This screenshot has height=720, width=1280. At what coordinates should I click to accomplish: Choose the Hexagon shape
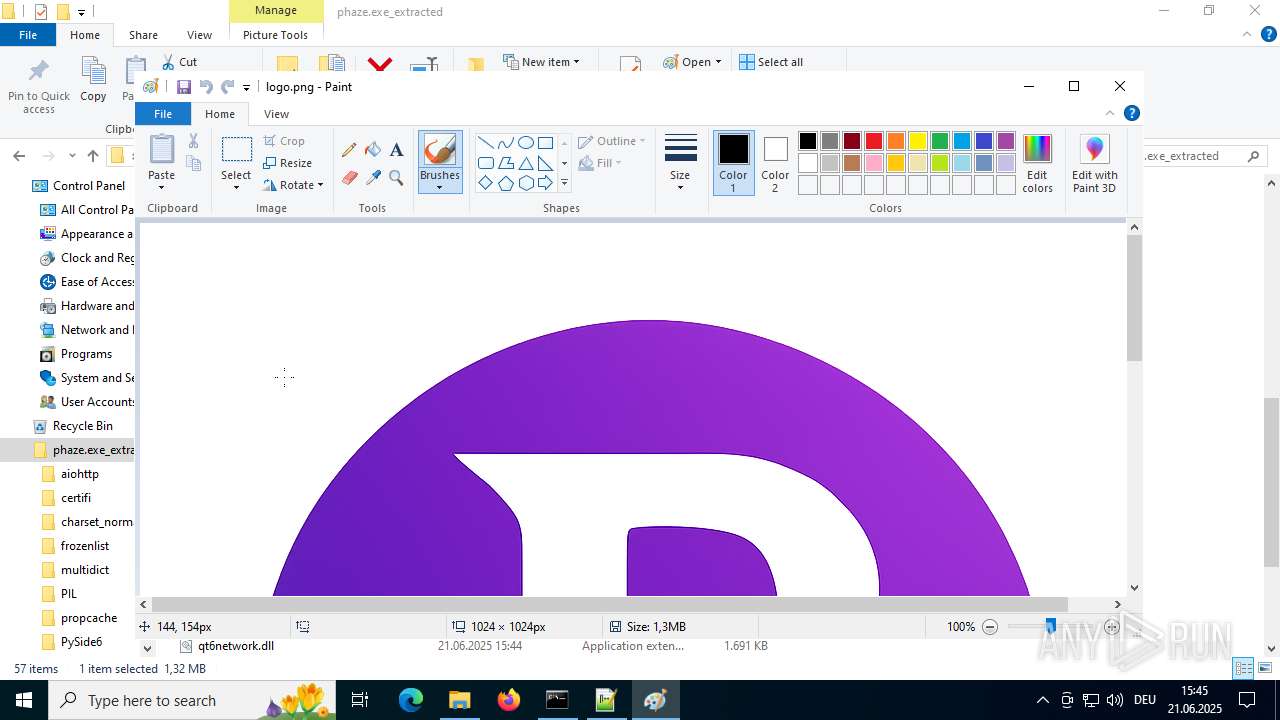525,183
